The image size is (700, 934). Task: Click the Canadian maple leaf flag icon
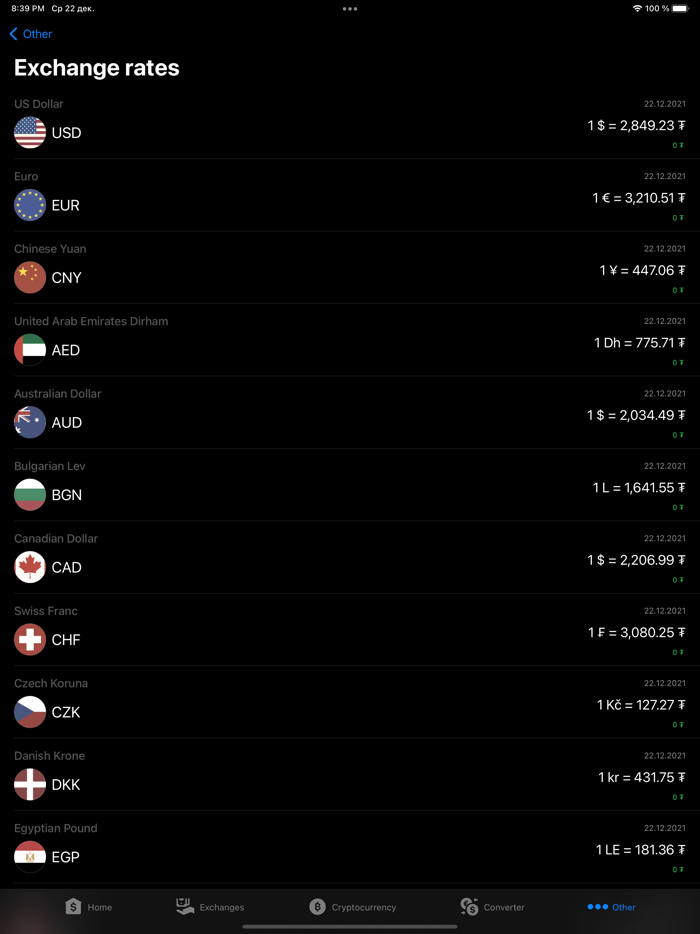coord(29,567)
